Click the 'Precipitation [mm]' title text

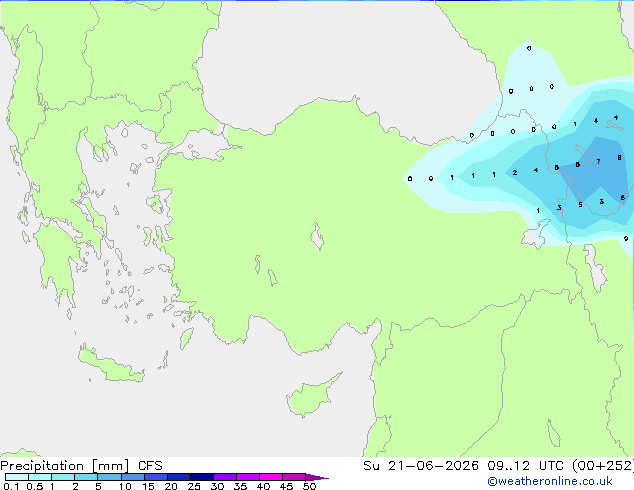pos(65,466)
